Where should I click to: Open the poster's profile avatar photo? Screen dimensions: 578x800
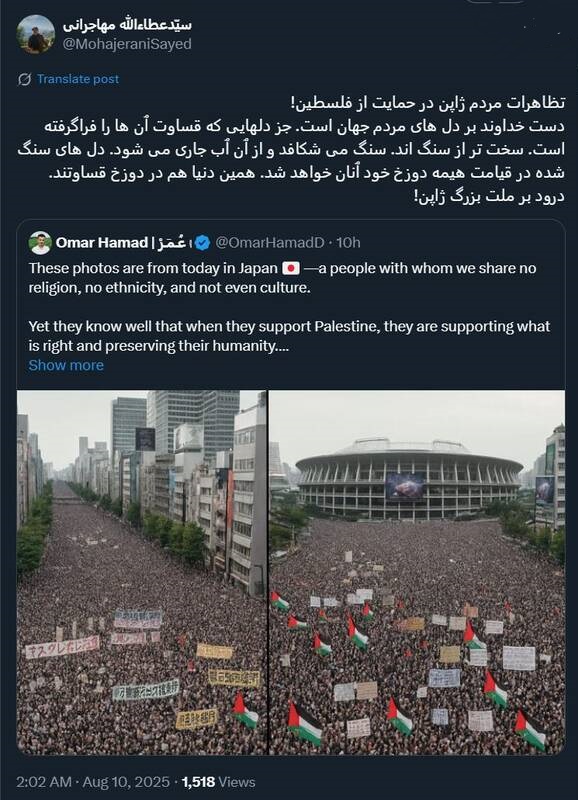35,34
